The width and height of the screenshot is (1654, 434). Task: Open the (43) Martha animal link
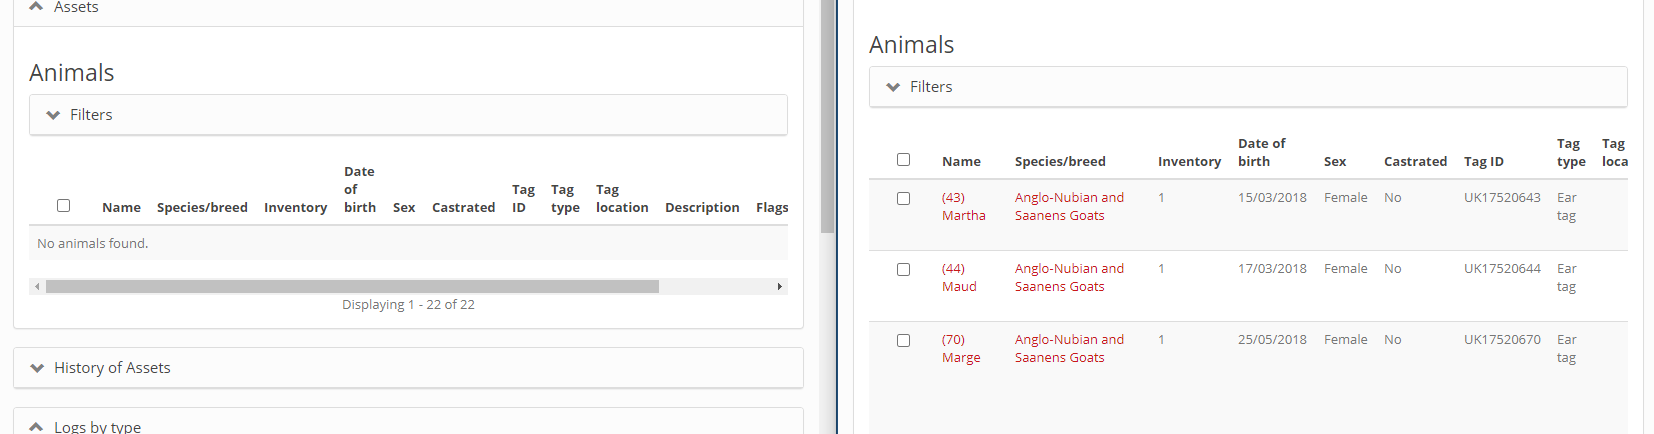tap(964, 206)
